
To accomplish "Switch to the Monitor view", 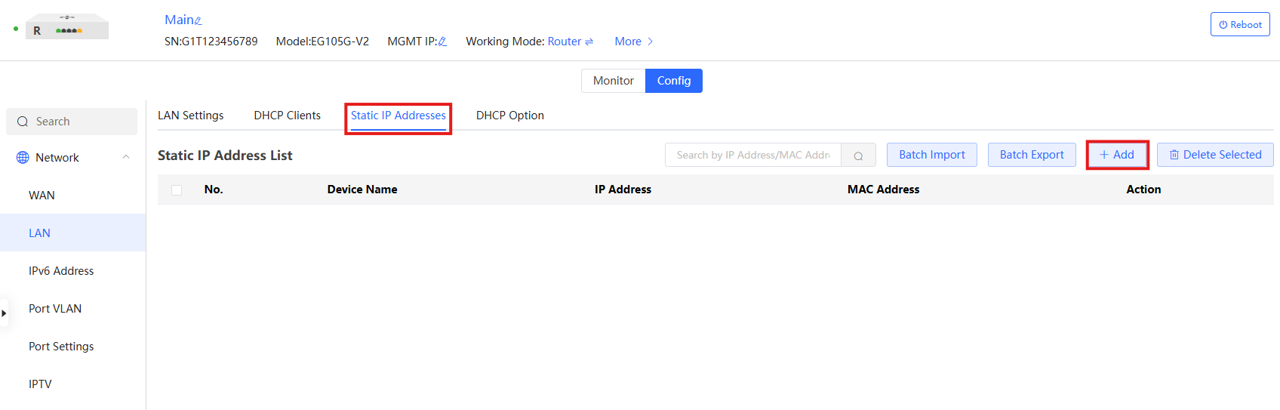I will click(x=613, y=81).
